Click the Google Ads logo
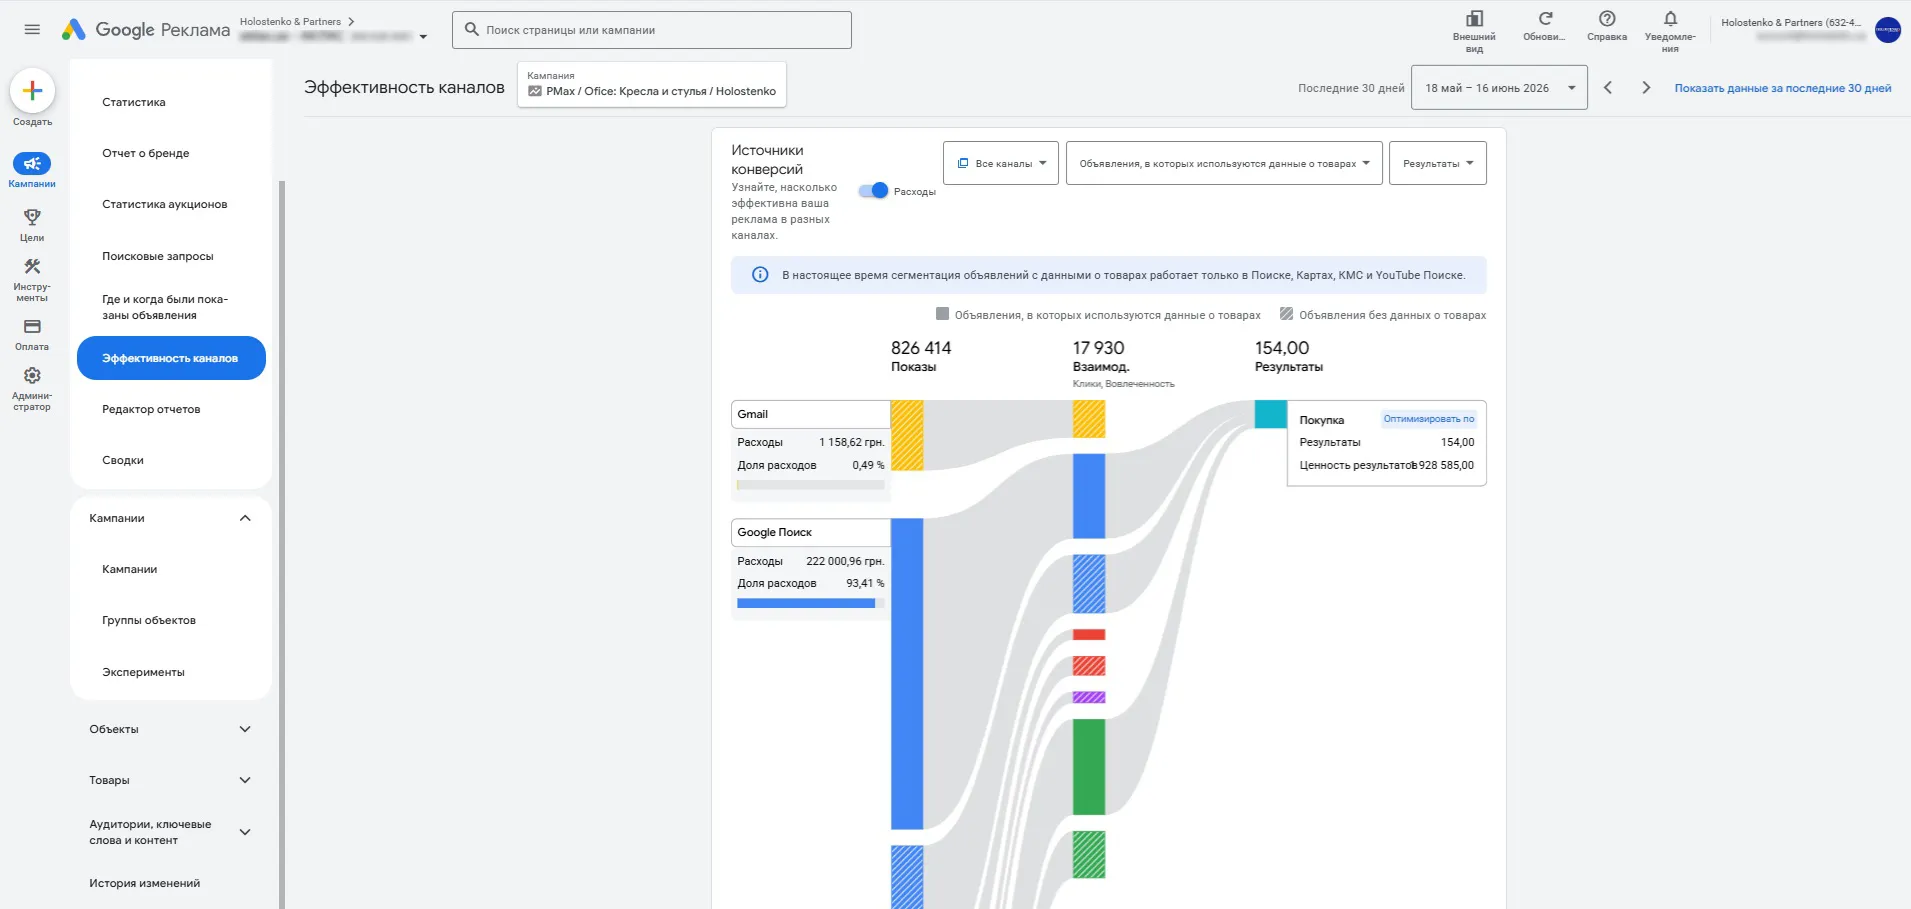Image resolution: width=1911 pixels, height=909 pixels. [x=74, y=30]
